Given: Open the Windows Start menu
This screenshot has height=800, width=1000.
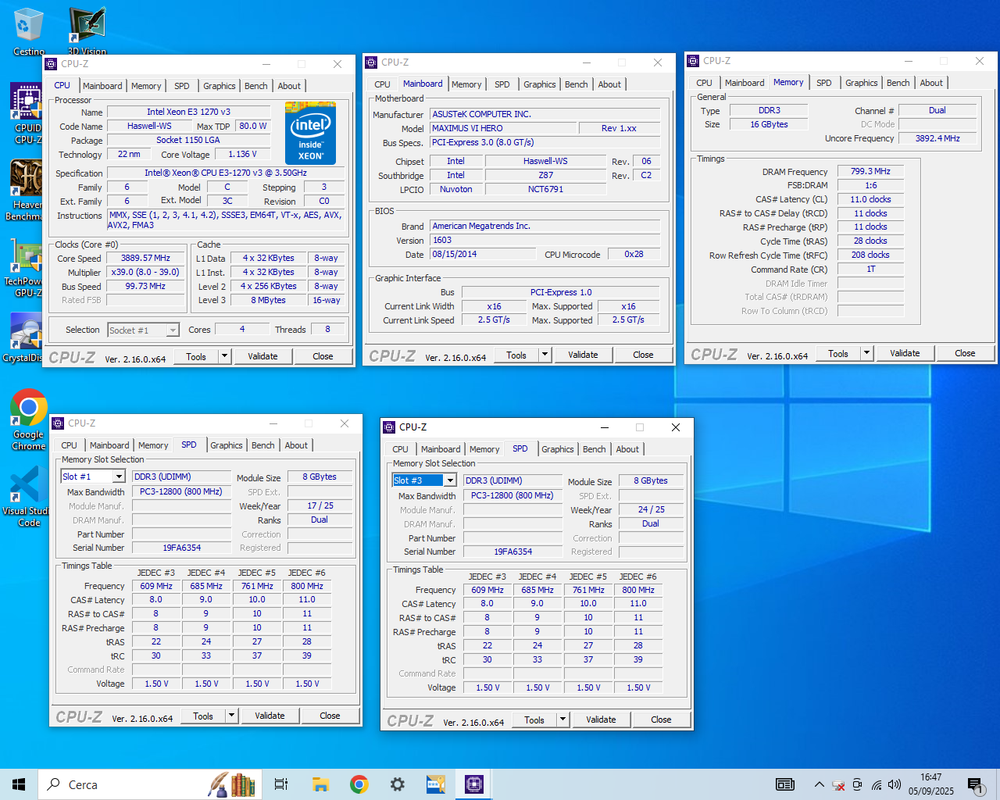Looking at the screenshot, I should (18, 785).
